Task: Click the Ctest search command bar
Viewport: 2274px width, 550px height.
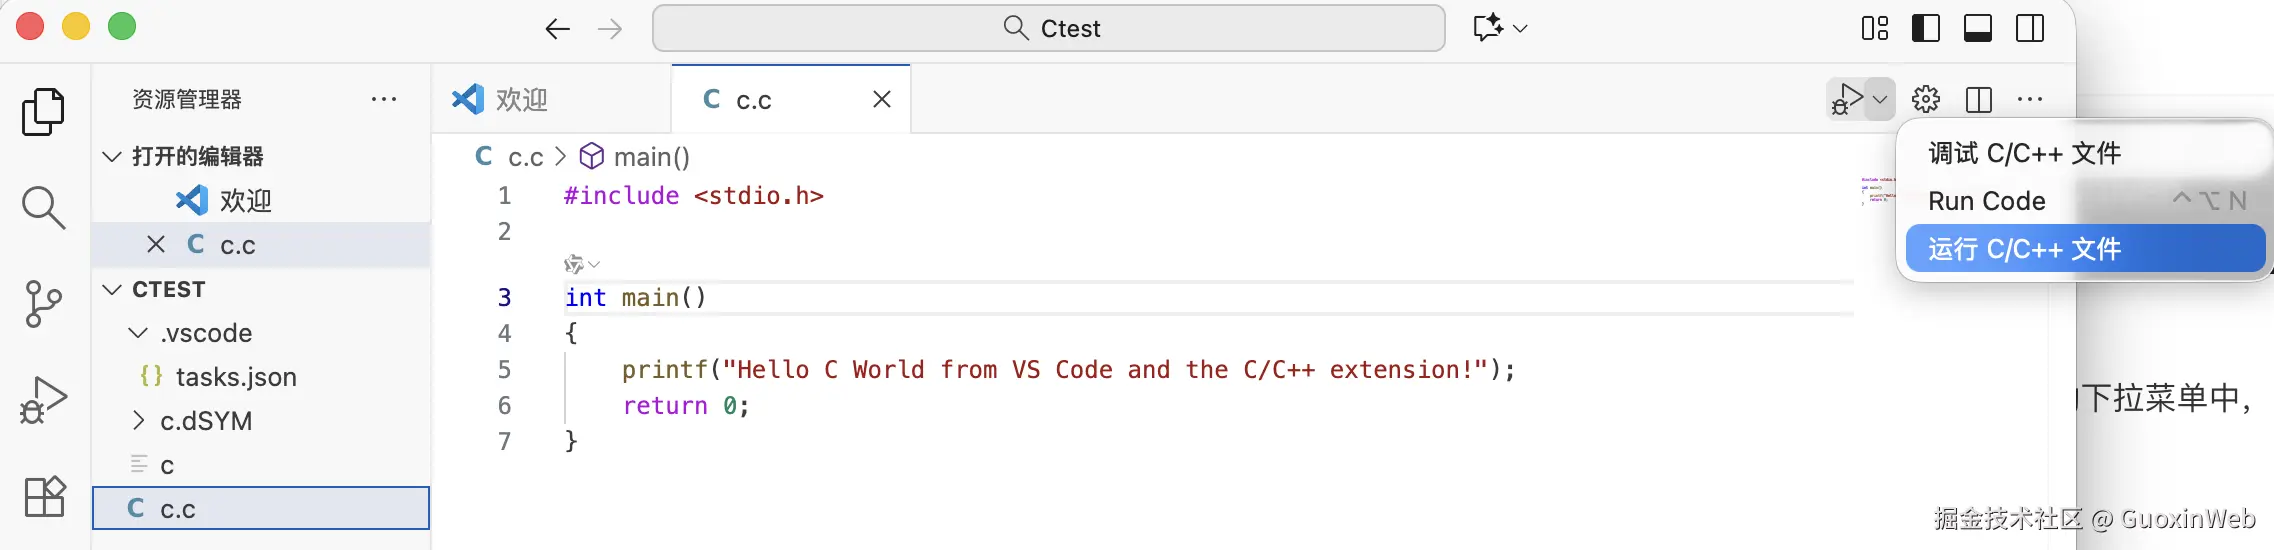Action: (1048, 28)
